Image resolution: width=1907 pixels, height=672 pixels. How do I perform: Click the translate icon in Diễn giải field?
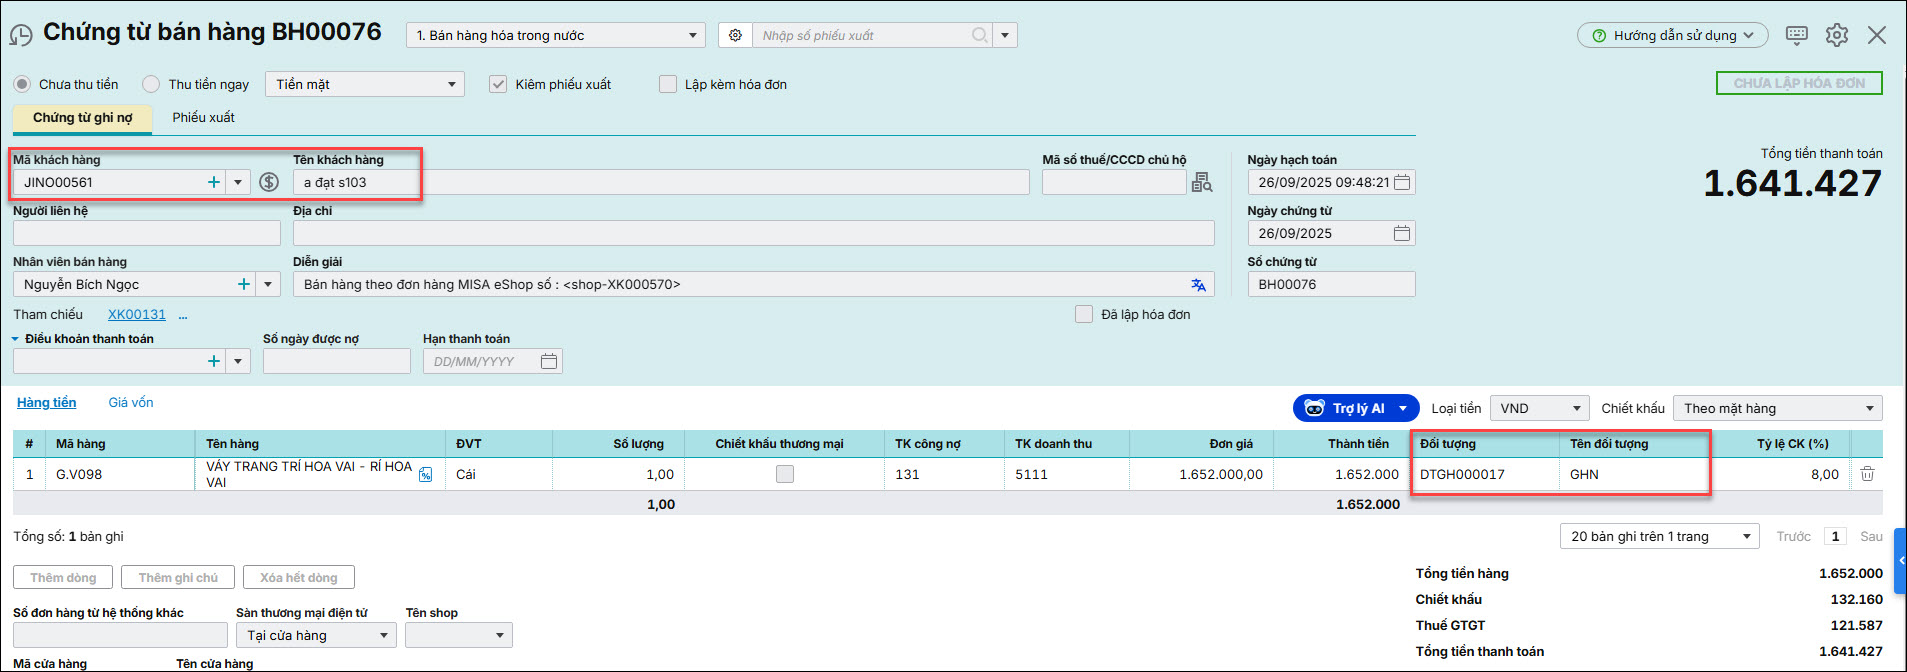click(1198, 285)
